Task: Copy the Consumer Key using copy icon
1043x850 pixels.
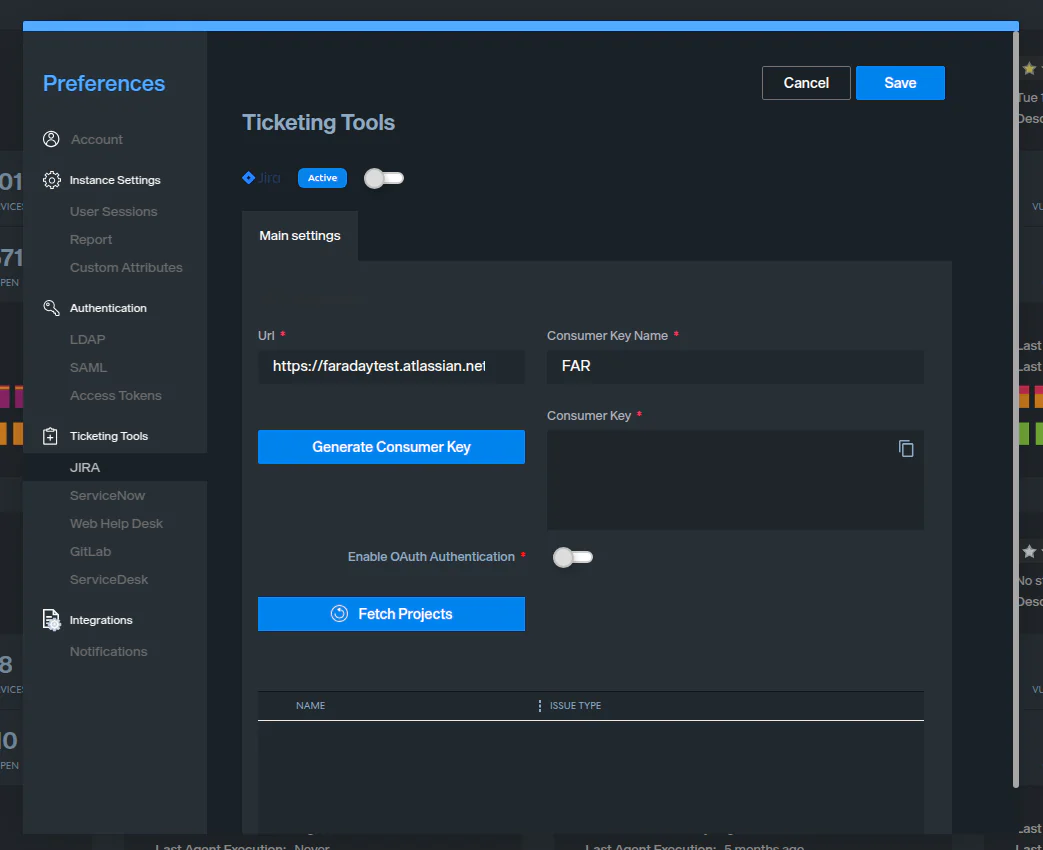Action: (x=906, y=449)
